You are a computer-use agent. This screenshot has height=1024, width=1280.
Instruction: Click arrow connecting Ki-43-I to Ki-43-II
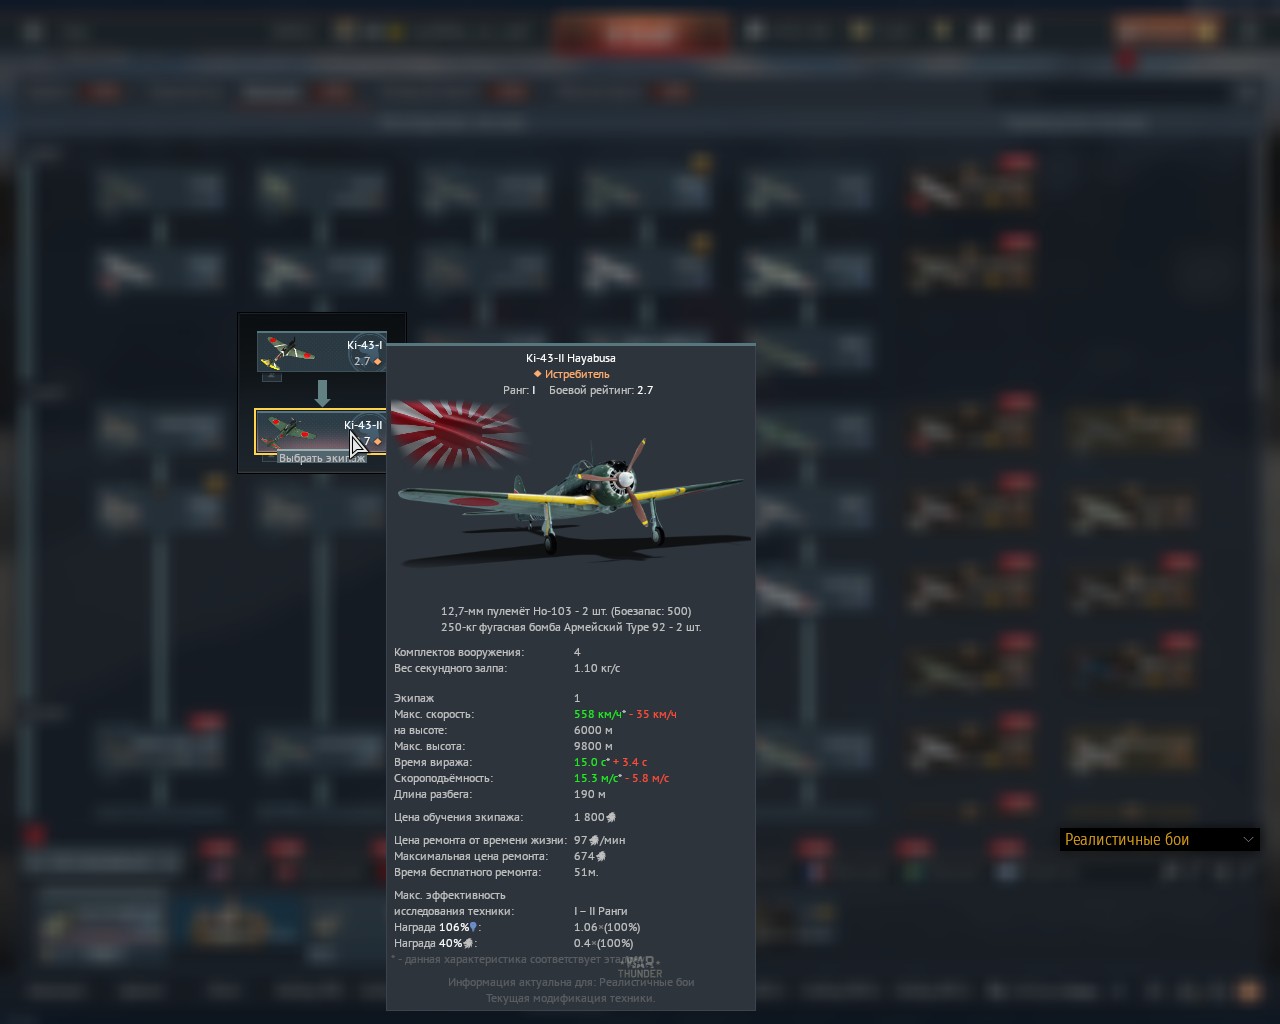pyautogui.click(x=322, y=392)
